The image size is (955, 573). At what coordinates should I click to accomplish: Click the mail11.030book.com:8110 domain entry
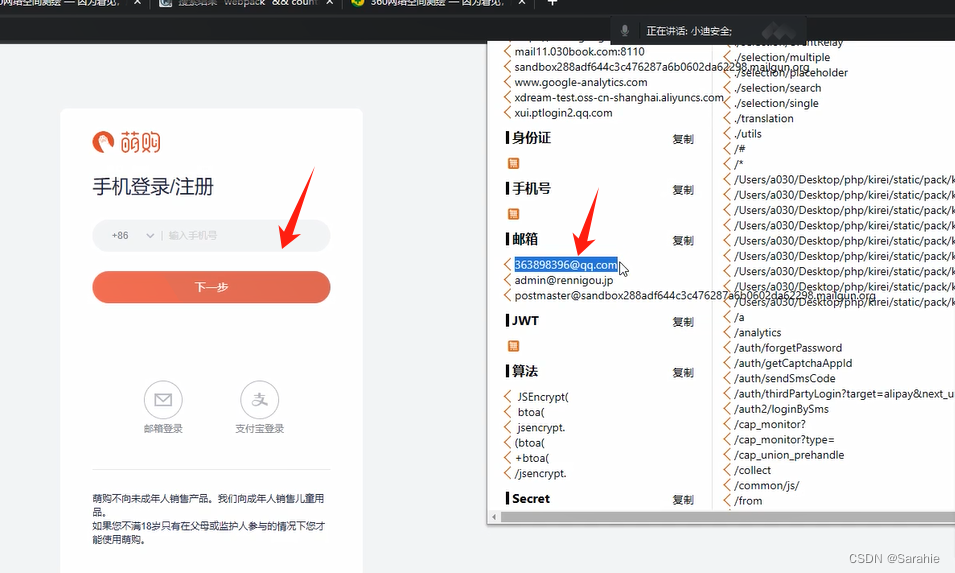click(579, 52)
